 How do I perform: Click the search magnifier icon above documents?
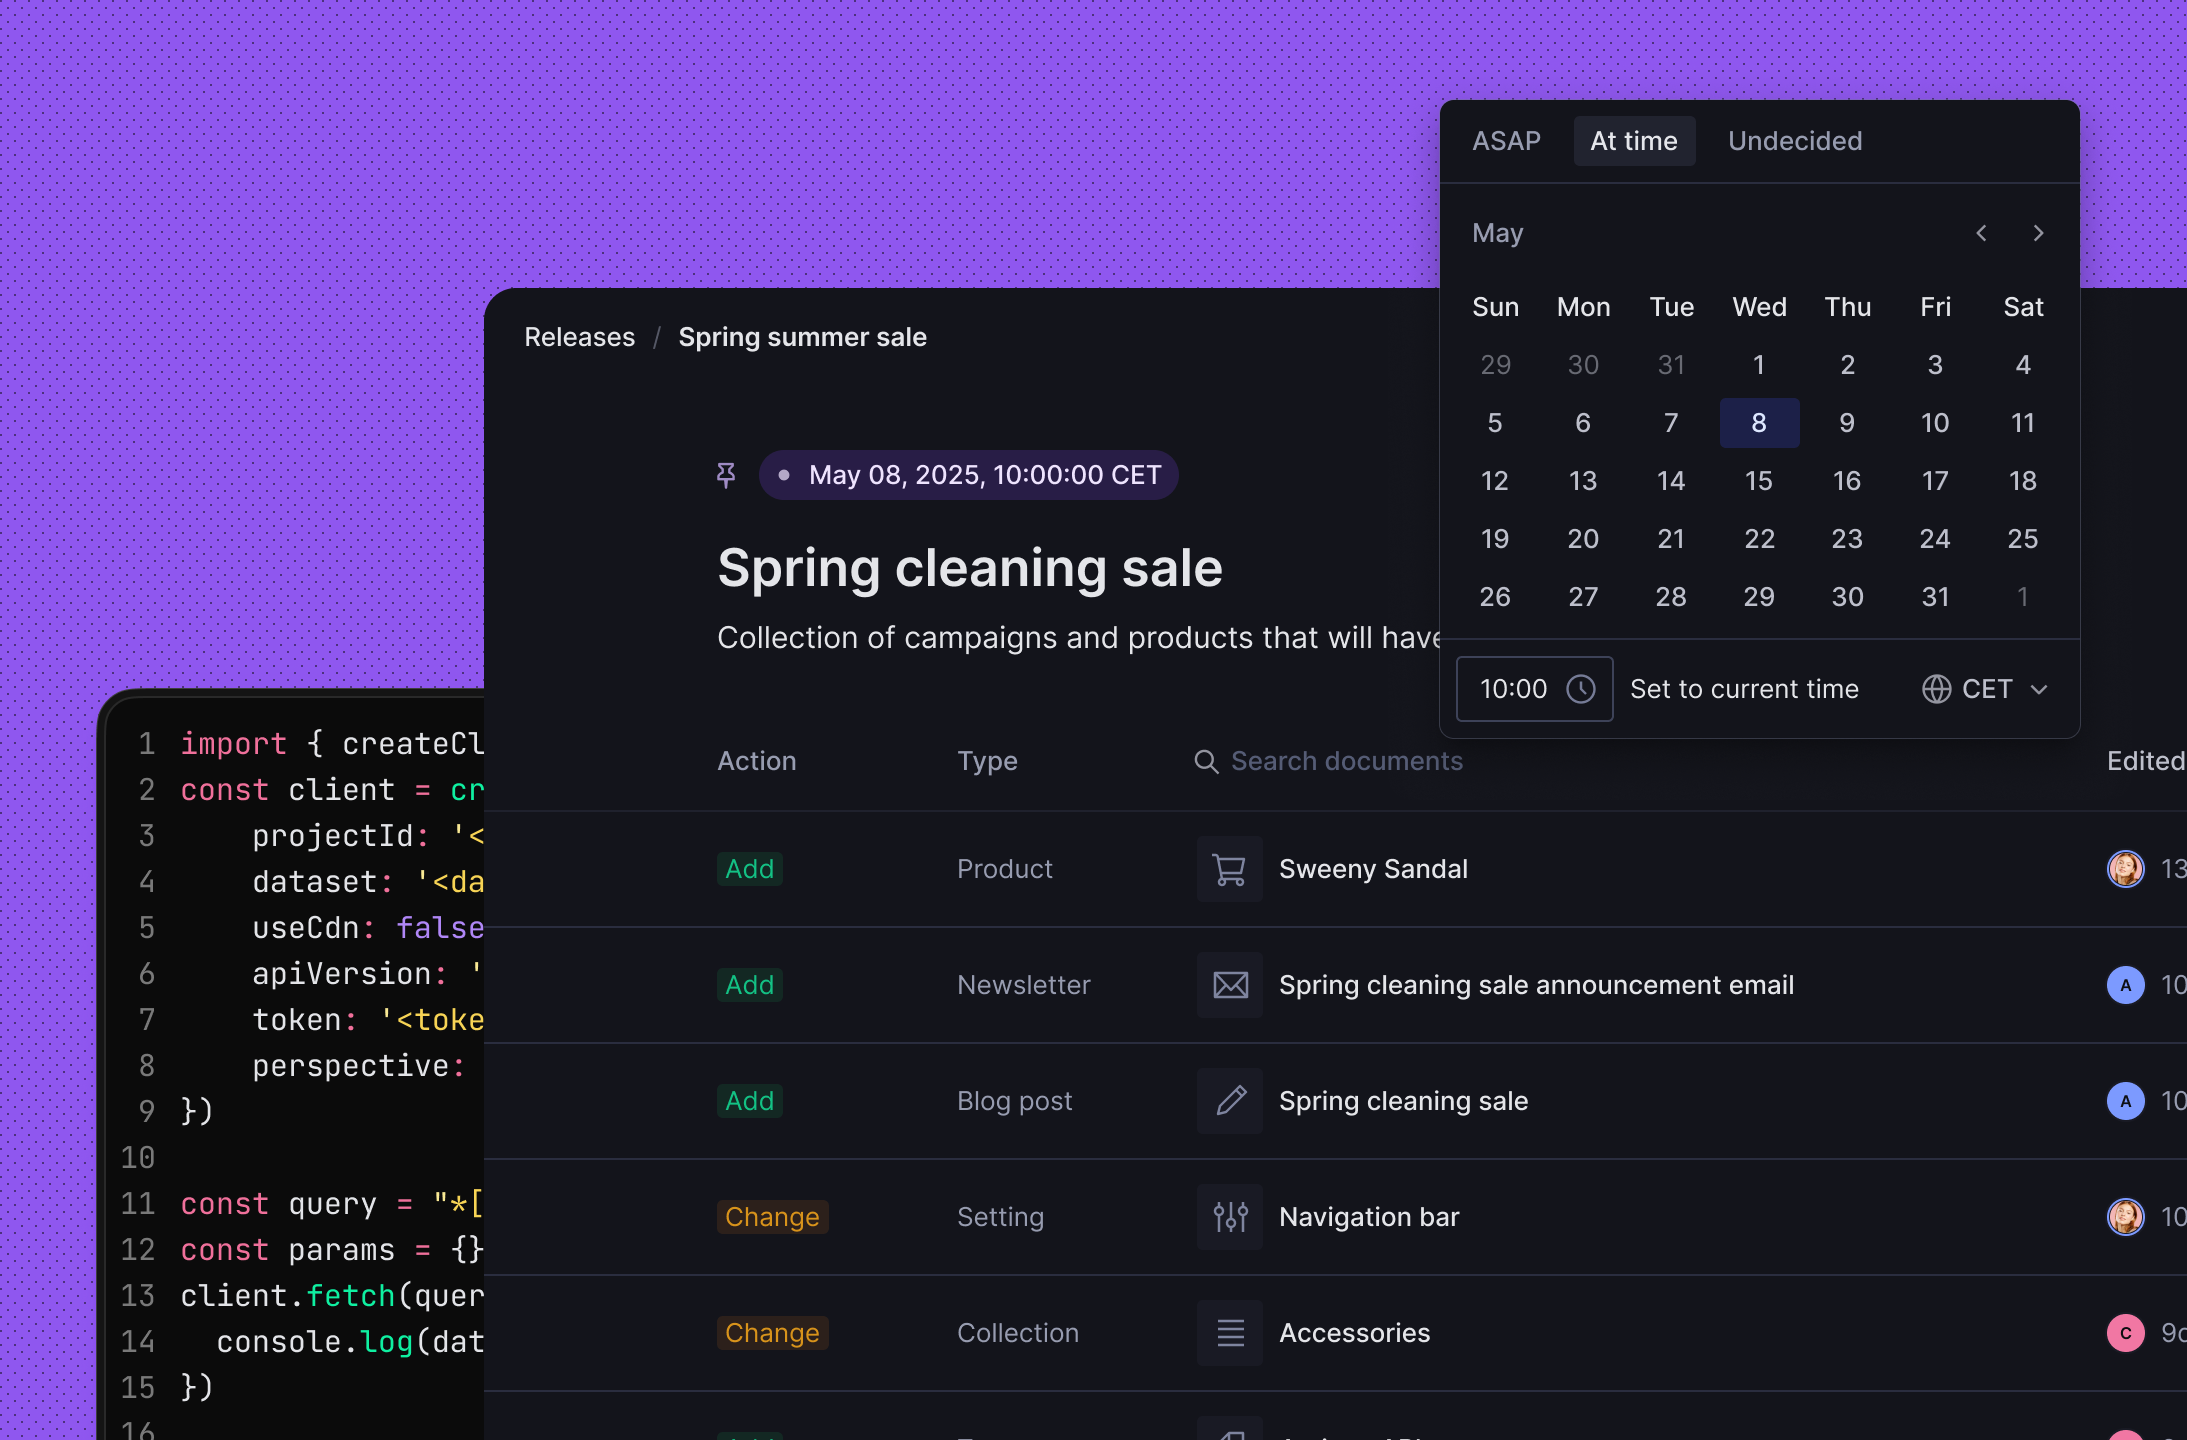pyautogui.click(x=1206, y=762)
